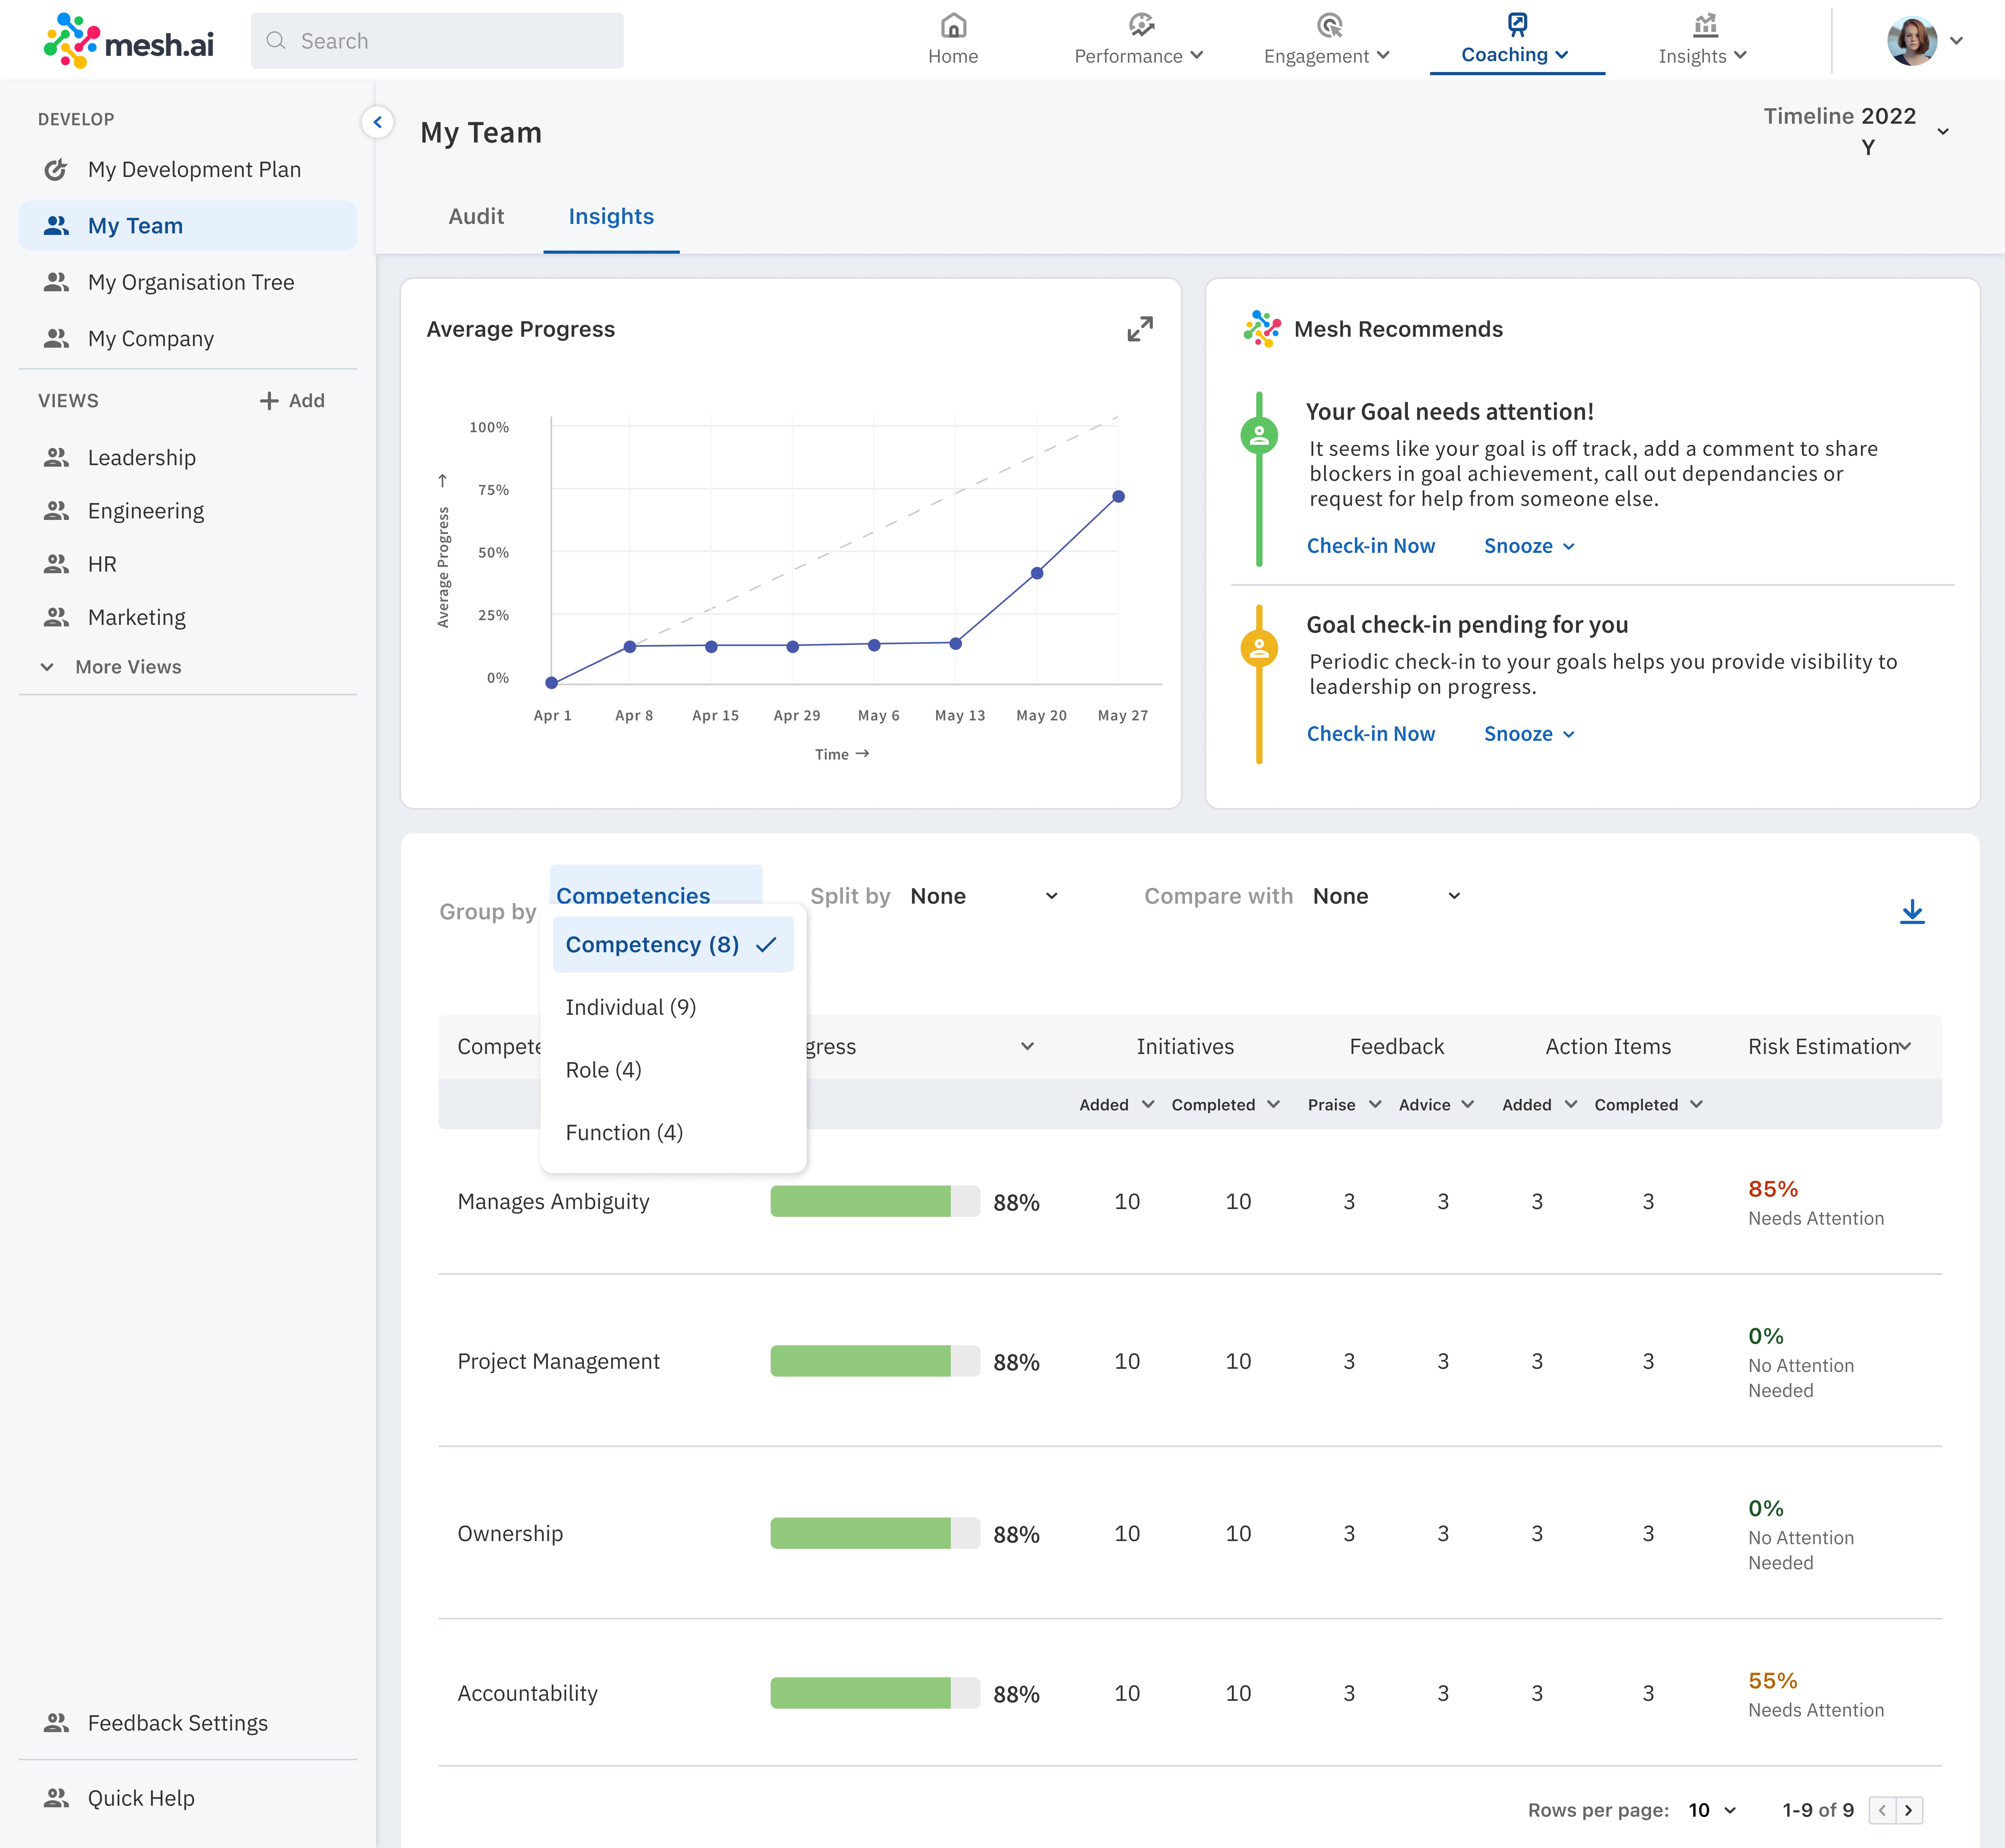Click the Search input field

(x=437, y=41)
